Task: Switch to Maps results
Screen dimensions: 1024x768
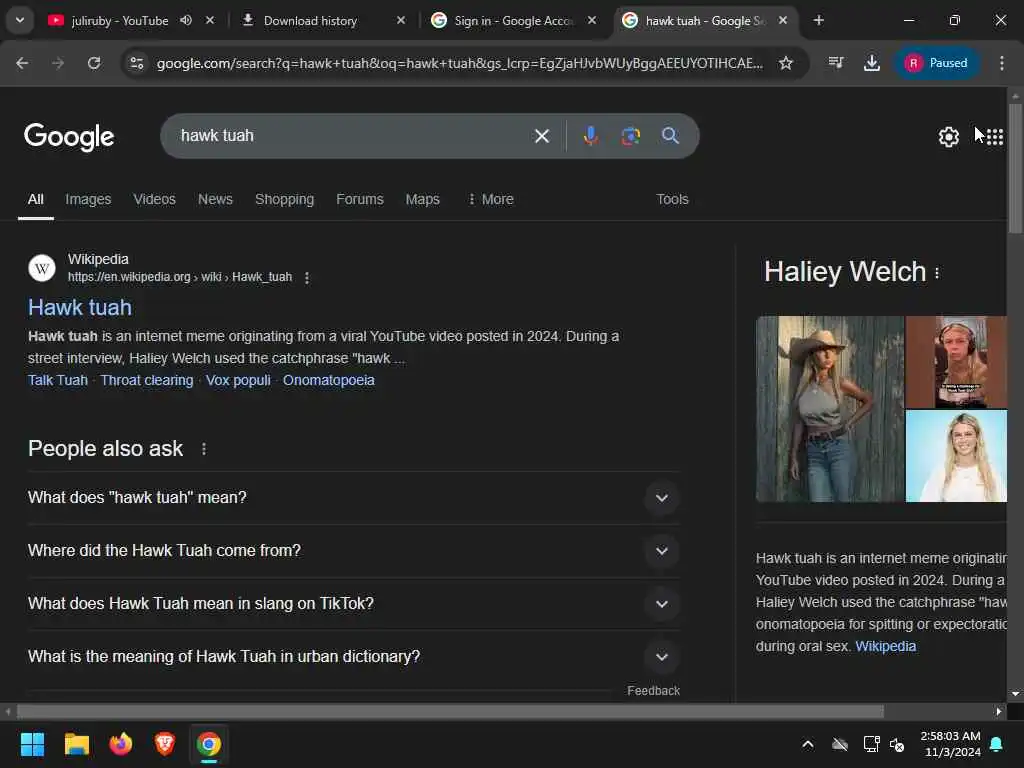Action: (x=423, y=199)
